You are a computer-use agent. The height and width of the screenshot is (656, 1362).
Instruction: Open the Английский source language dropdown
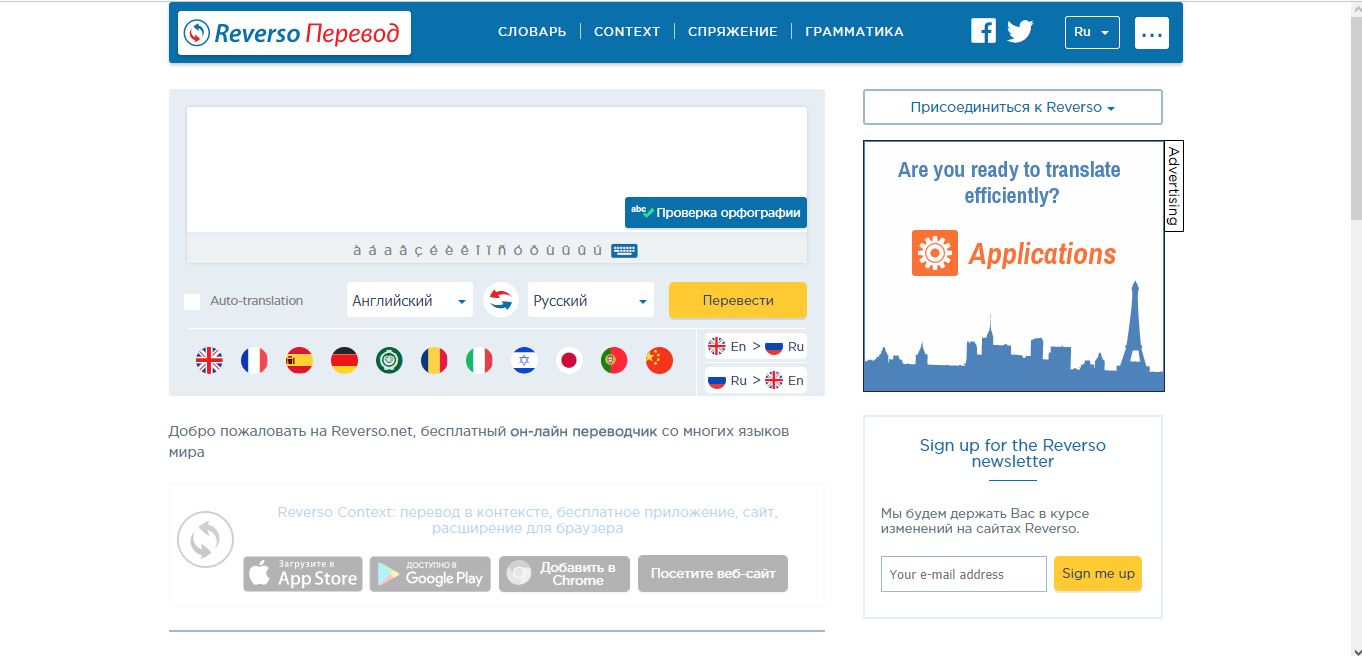click(410, 300)
